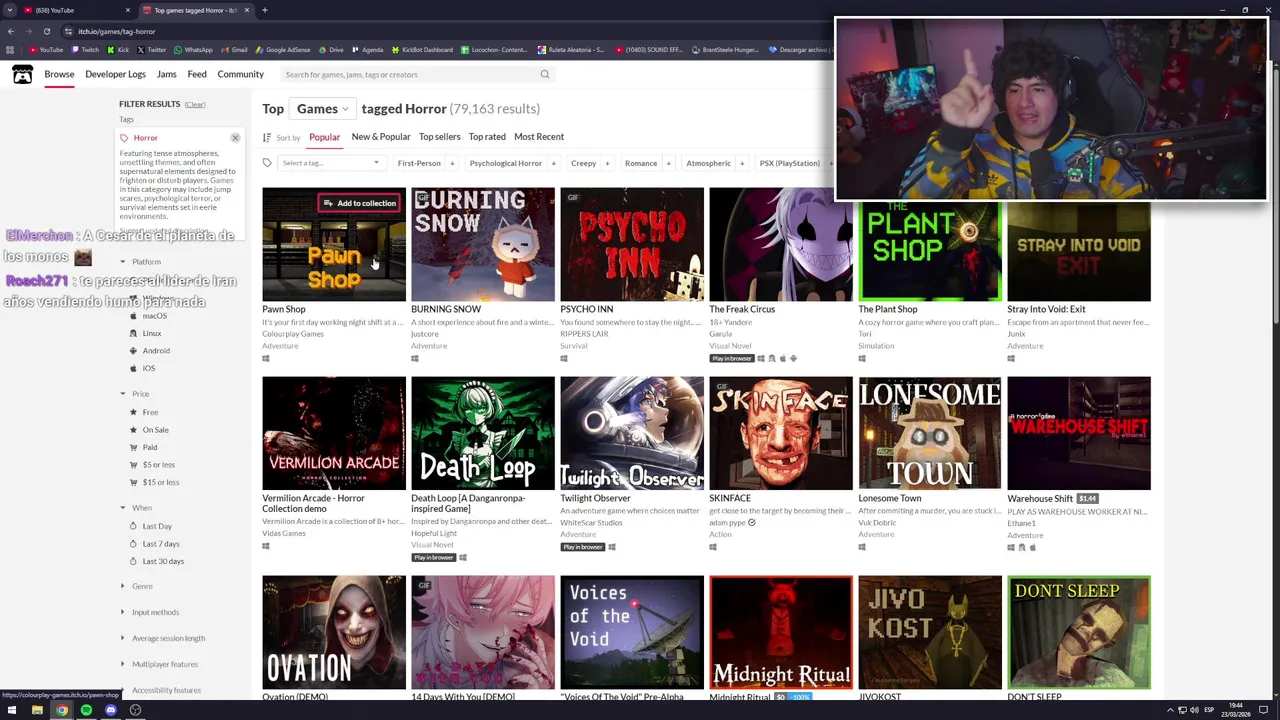Open the Select a tag dropdown
The image size is (1280, 720).
330,163
